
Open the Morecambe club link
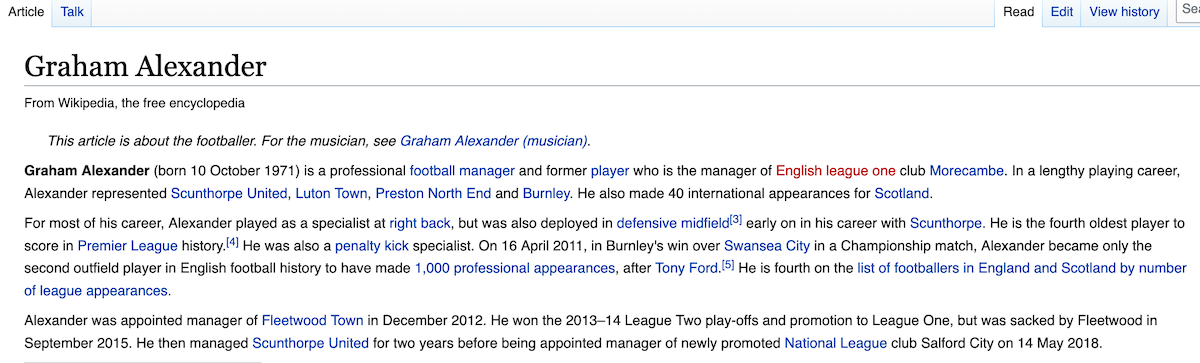click(966, 170)
